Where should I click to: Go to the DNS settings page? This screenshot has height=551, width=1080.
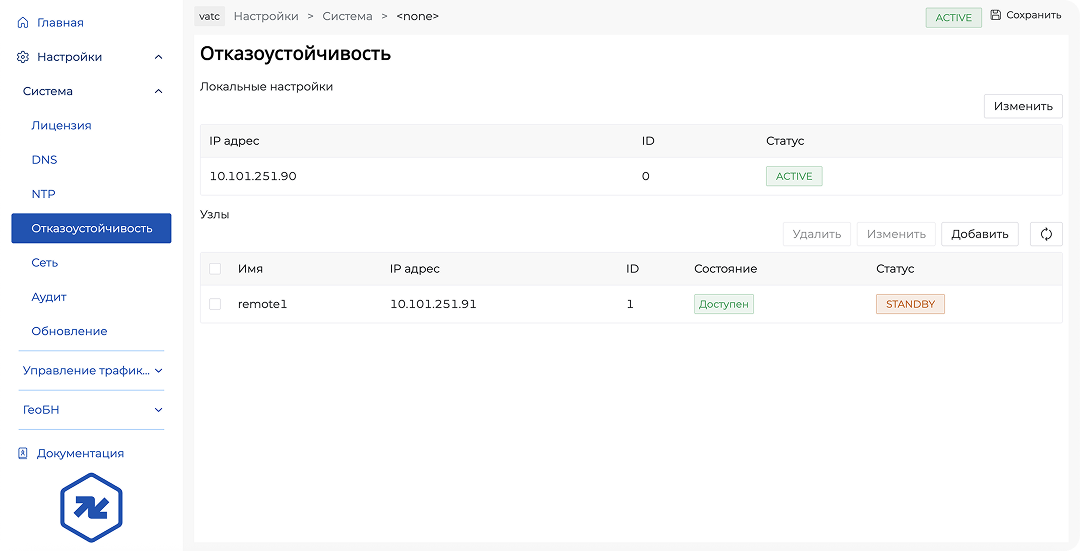tap(44, 160)
